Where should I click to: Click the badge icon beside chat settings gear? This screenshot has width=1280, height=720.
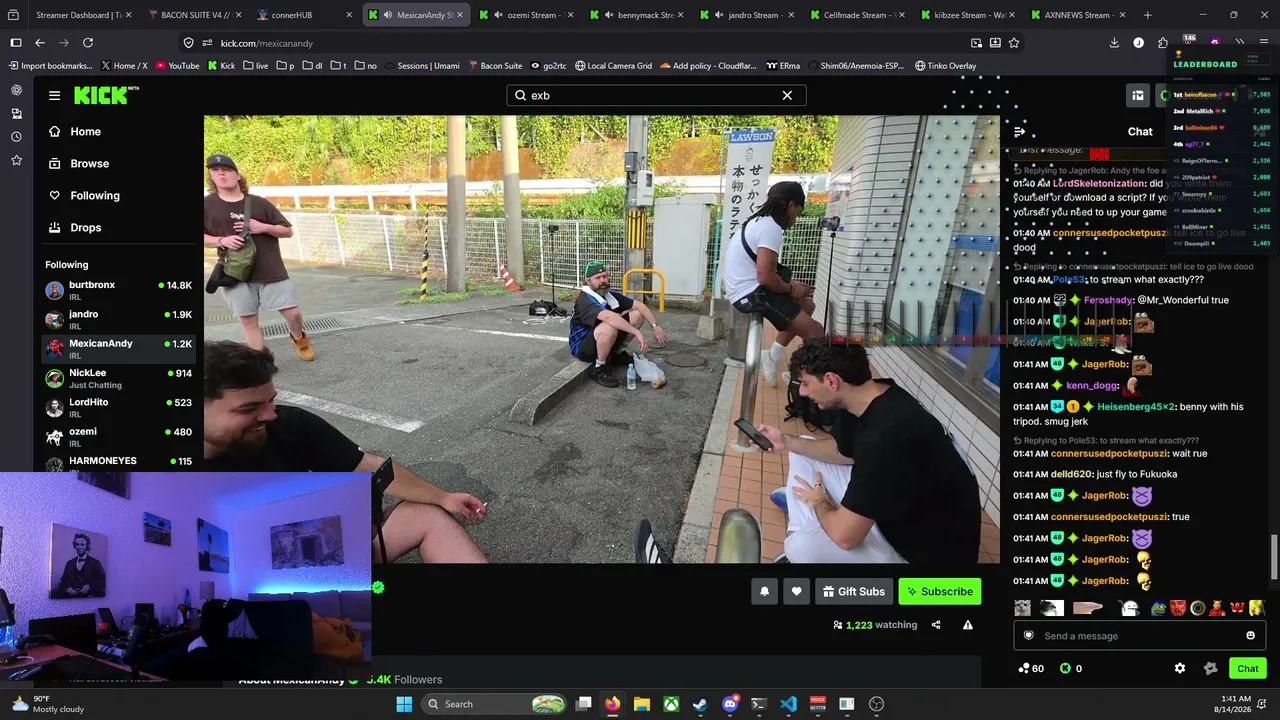point(1210,668)
